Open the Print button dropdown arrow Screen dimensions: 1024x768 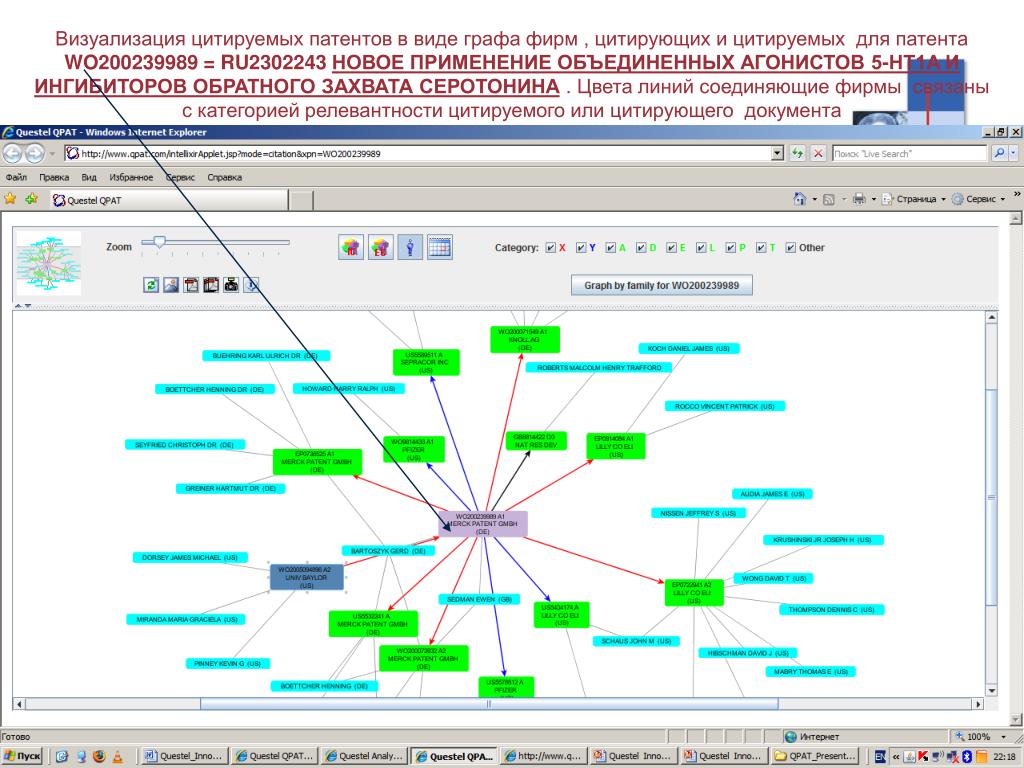click(874, 199)
